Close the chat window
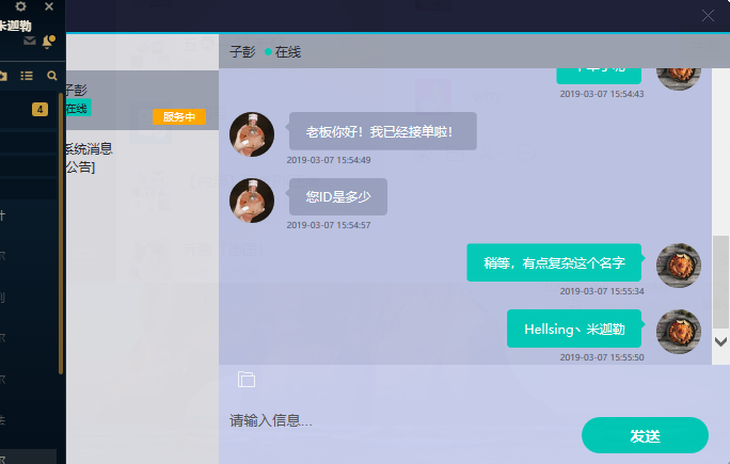 click(708, 15)
